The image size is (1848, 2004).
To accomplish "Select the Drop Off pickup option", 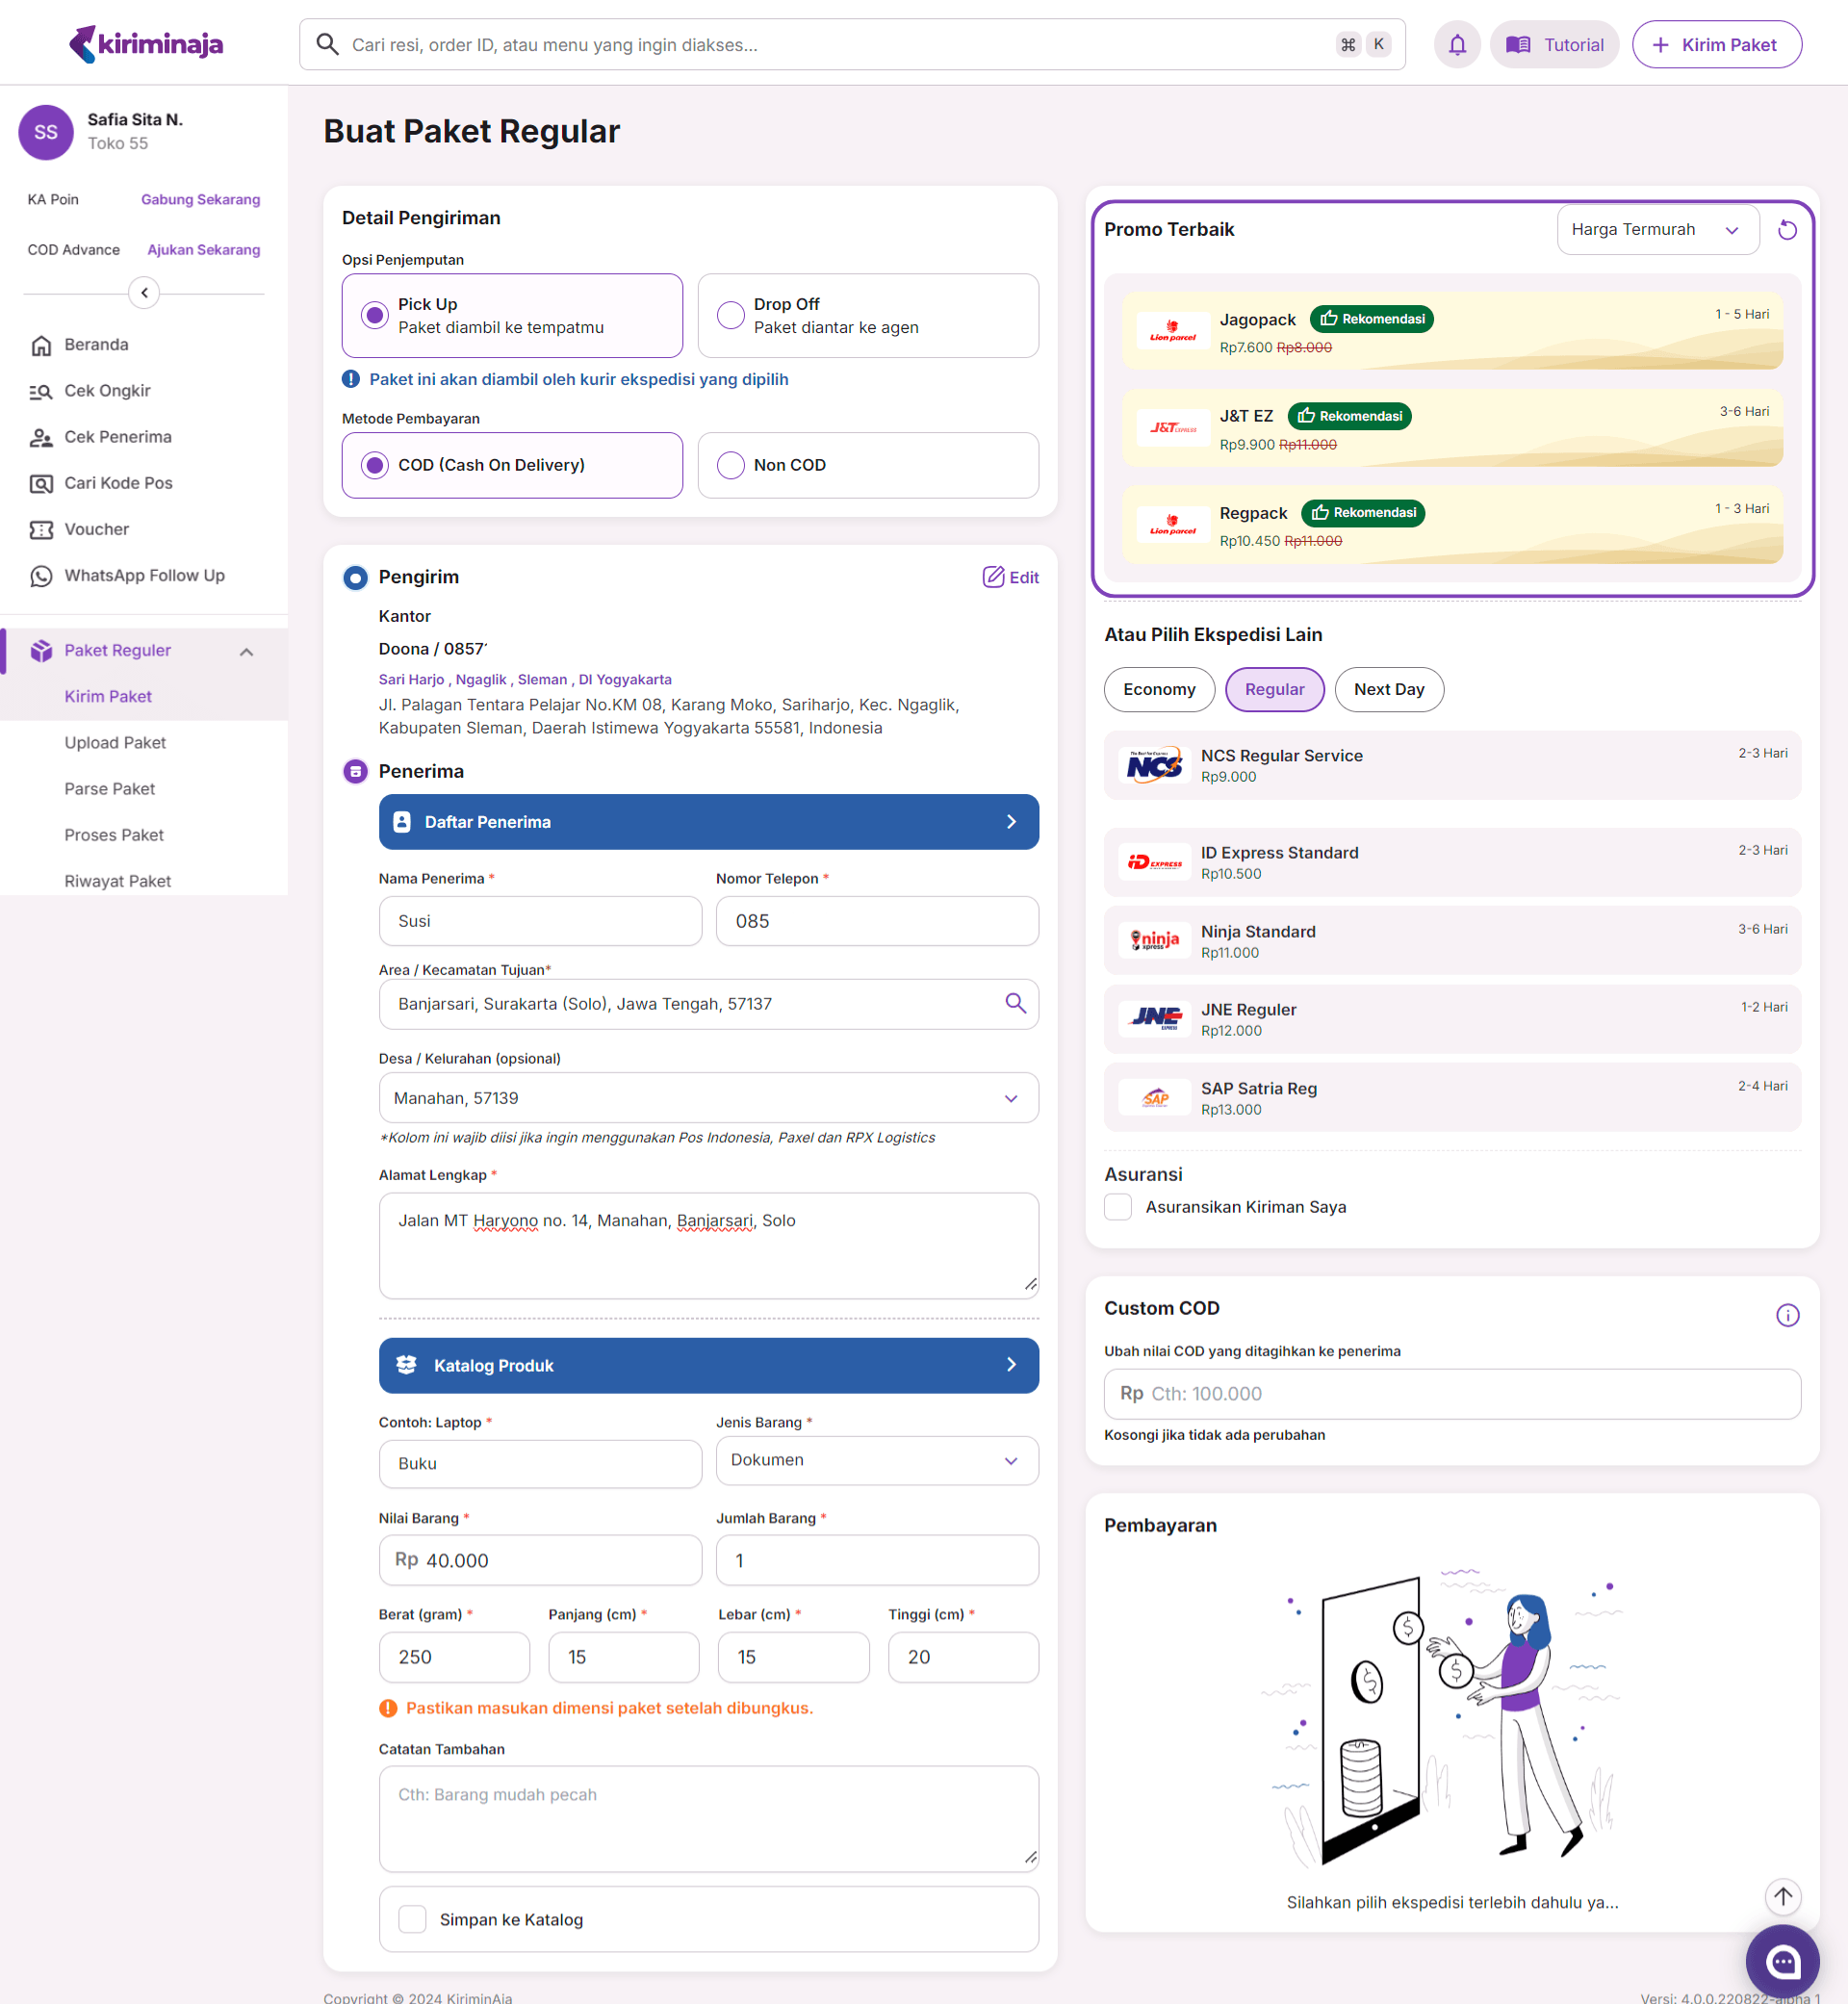I will [x=867, y=316].
